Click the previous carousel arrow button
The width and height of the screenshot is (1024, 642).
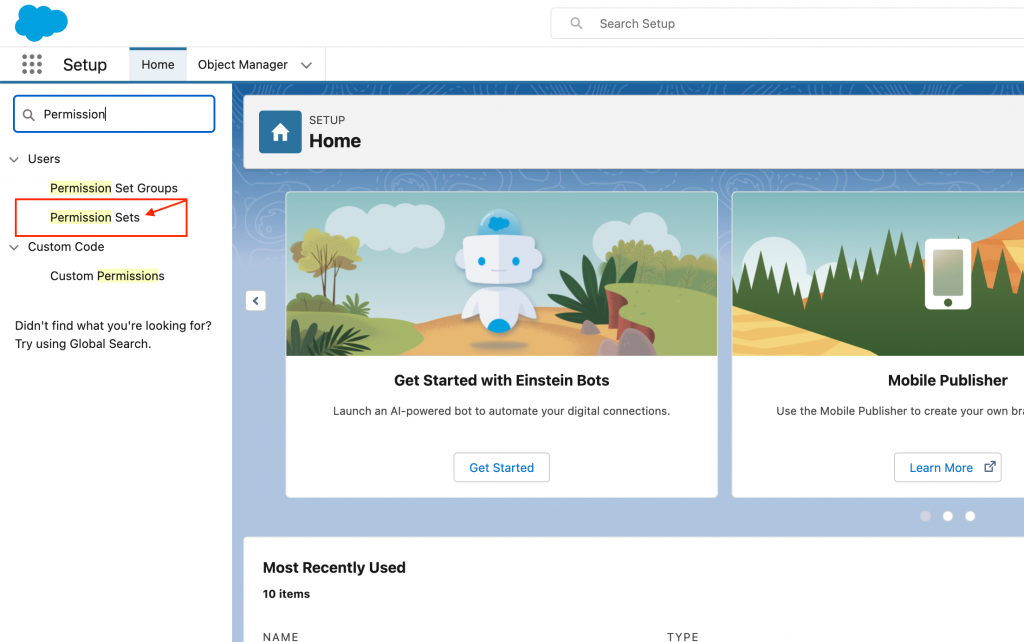255,301
